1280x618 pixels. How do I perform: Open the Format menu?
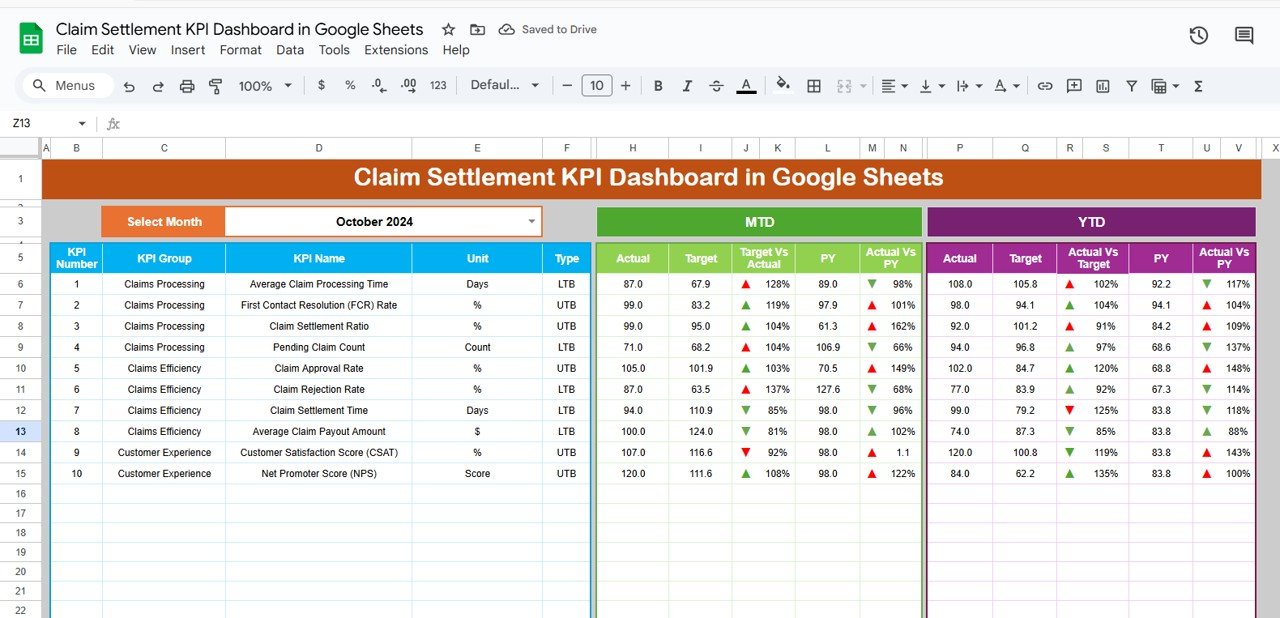(240, 50)
